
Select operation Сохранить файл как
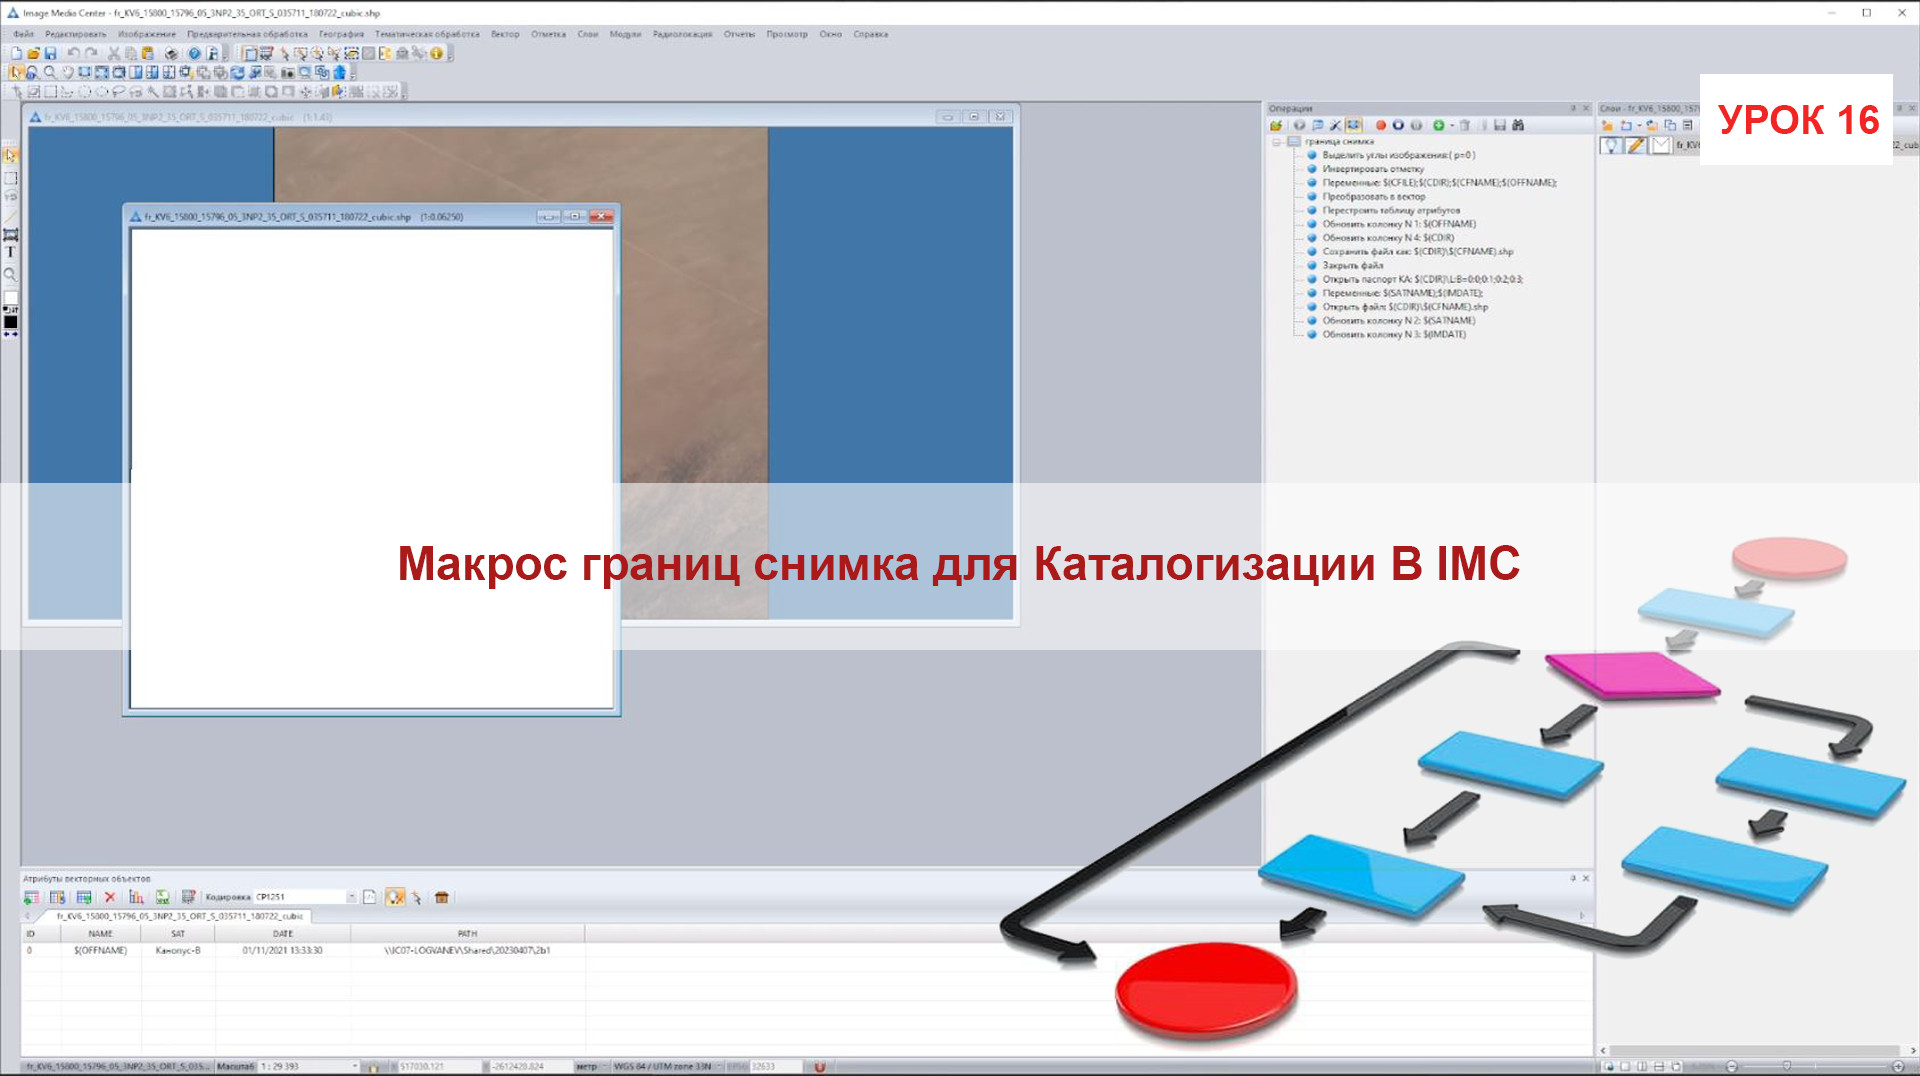coord(1417,252)
